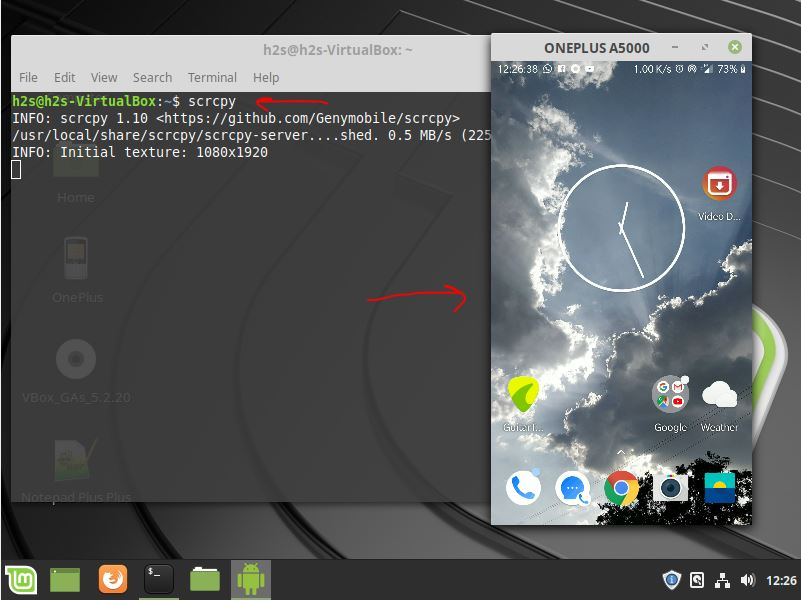Image resolution: width=801 pixels, height=600 pixels.
Task: Click the shield update manager tray icon
Action: (x=671, y=580)
